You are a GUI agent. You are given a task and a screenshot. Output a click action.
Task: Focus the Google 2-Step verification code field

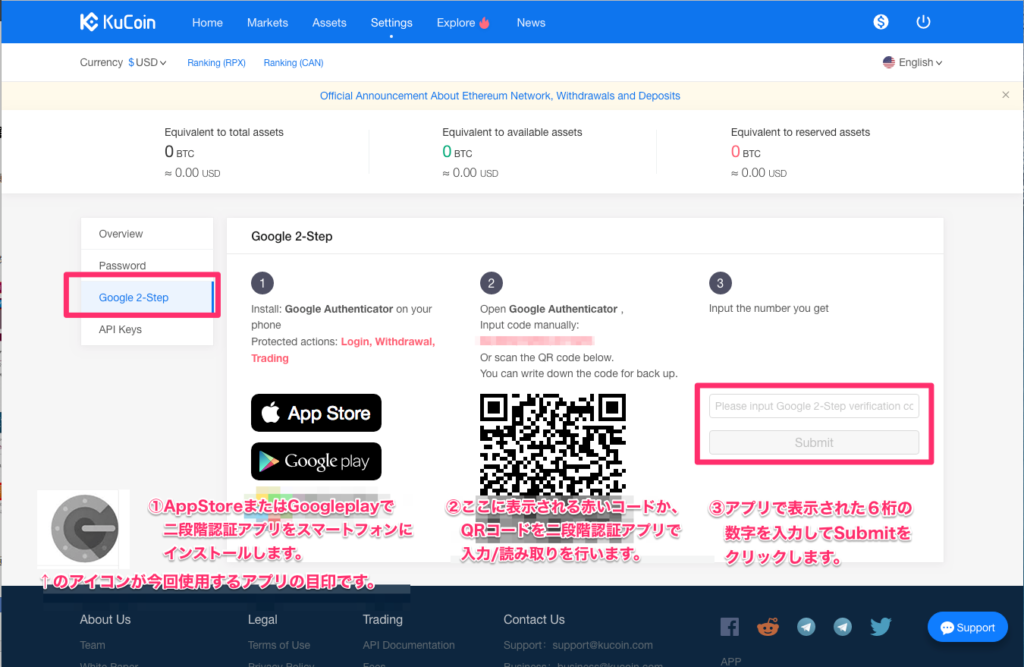pyautogui.click(x=814, y=406)
